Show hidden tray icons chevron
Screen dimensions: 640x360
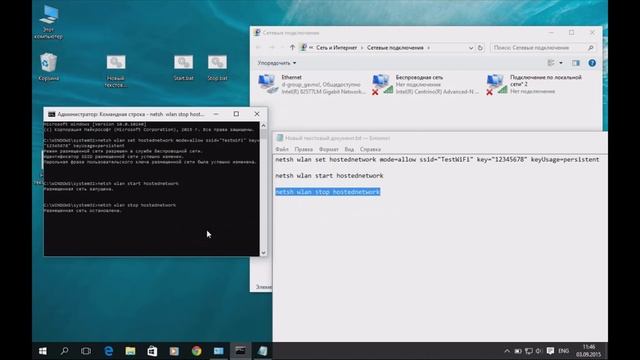pyautogui.click(x=507, y=351)
